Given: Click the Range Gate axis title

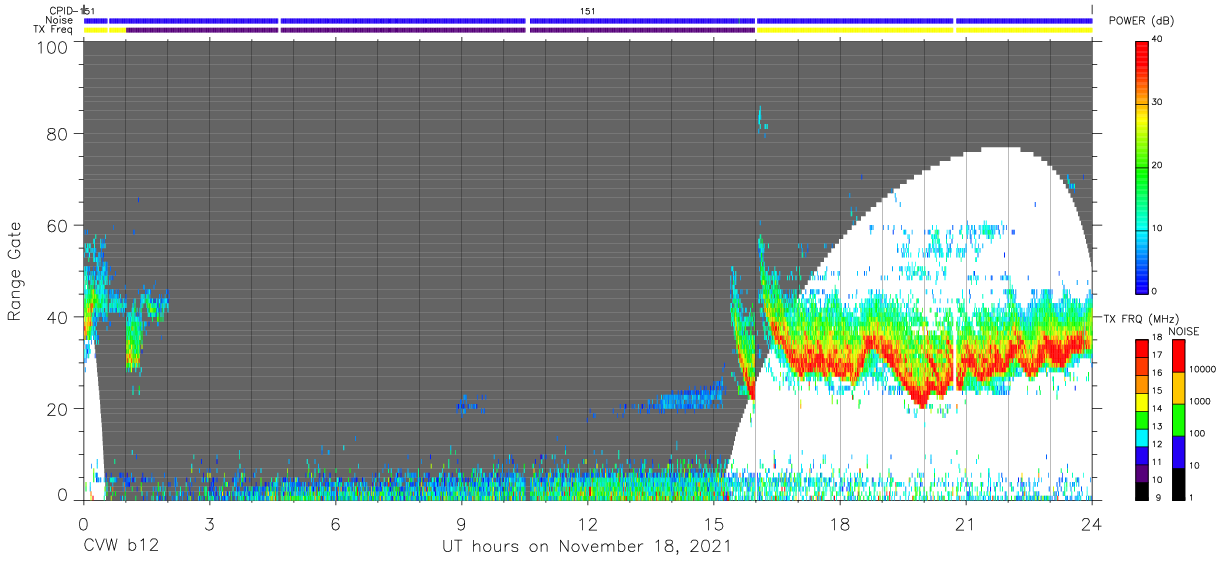Looking at the screenshot, I should click(x=16, y=272).
